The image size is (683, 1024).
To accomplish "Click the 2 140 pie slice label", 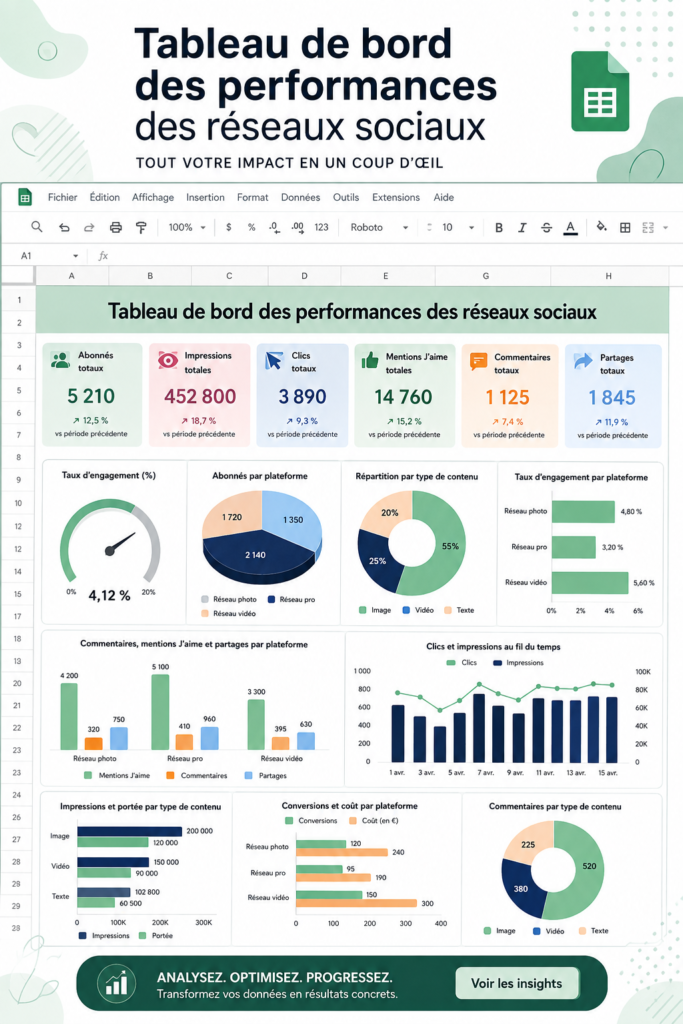I will pyautogui.click(x=255, y=555).
